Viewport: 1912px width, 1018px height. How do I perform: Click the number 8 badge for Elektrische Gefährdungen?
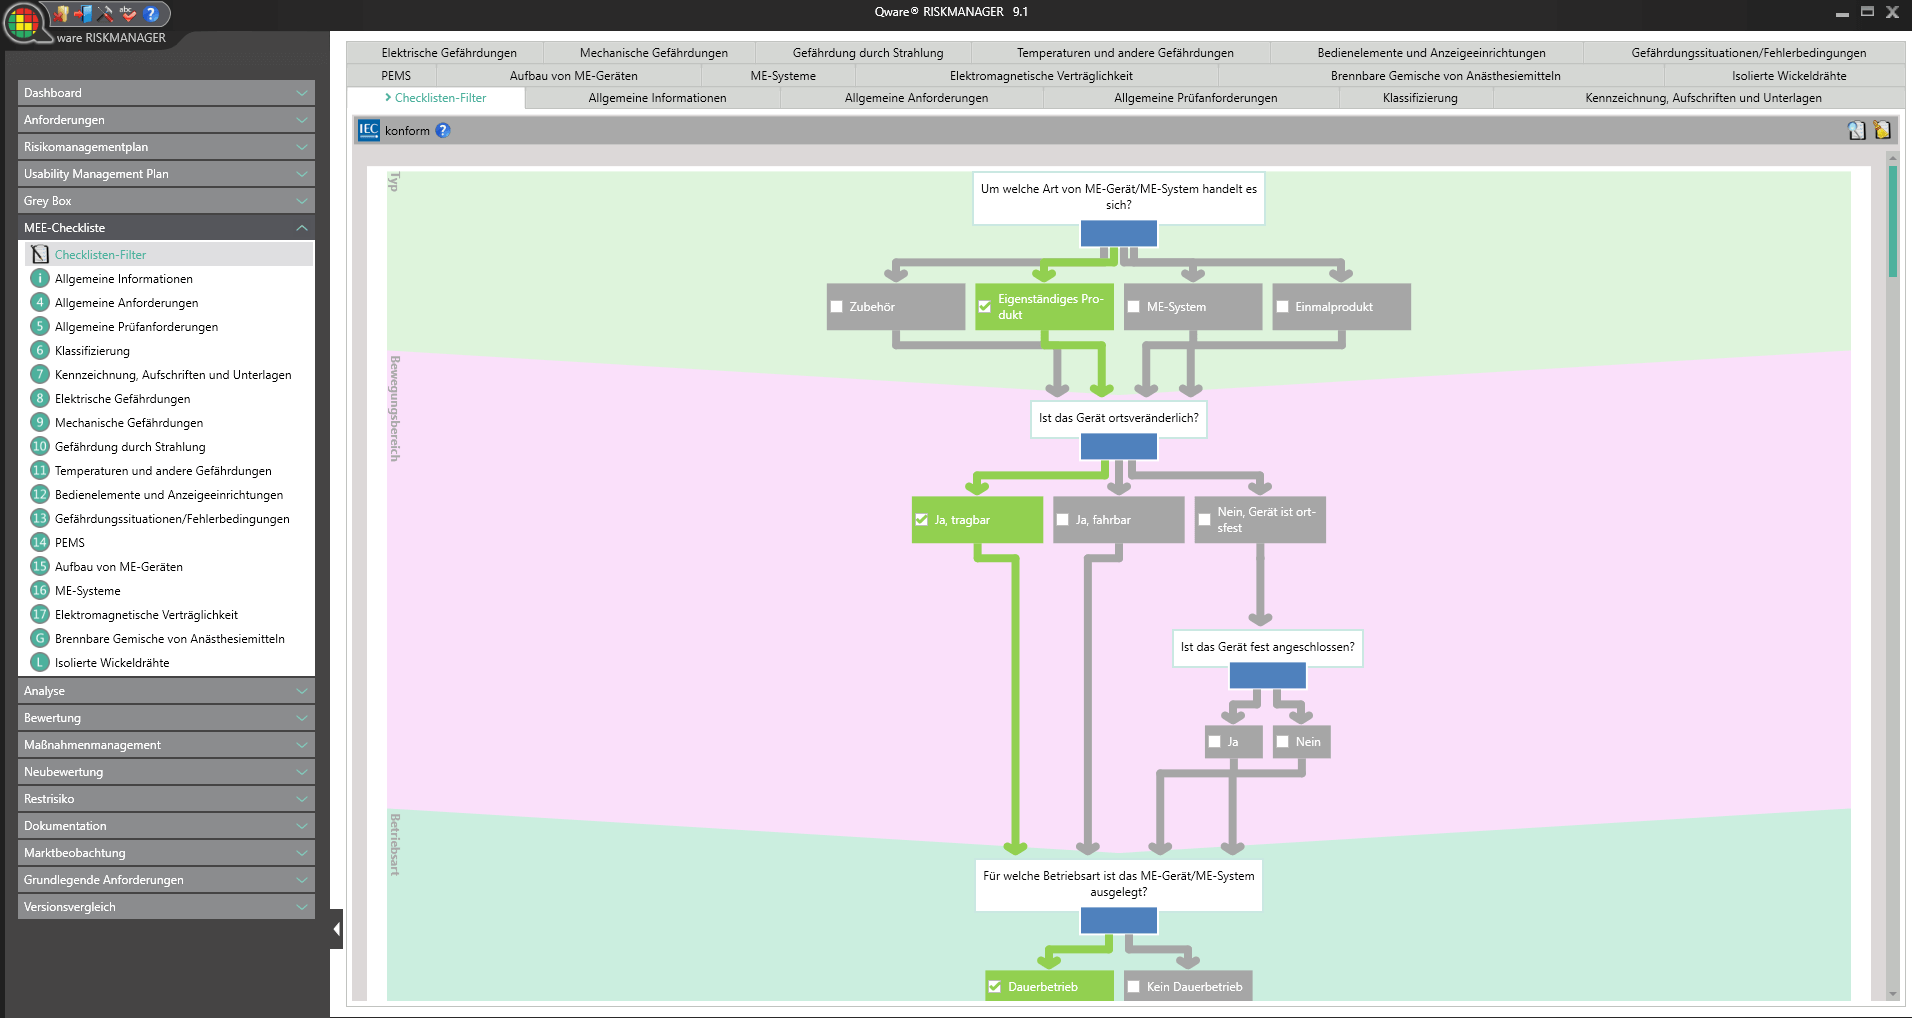[x=40, y=398]
